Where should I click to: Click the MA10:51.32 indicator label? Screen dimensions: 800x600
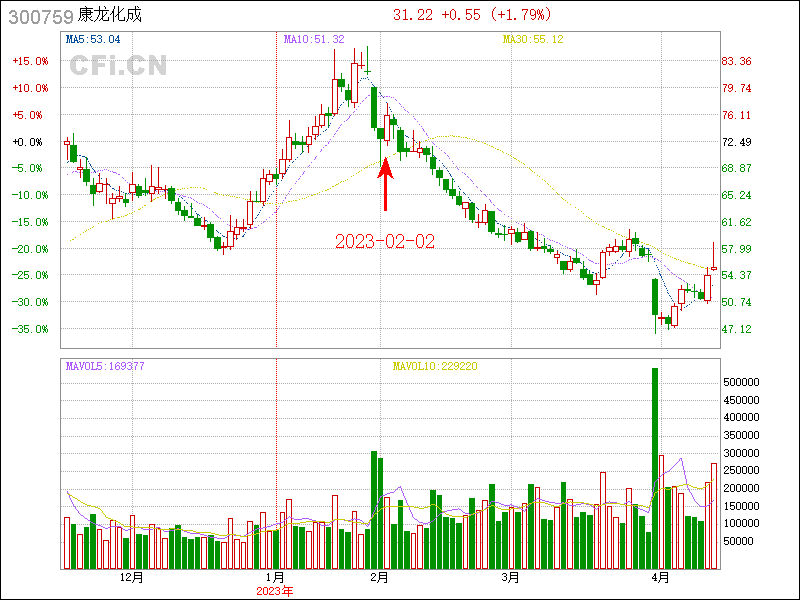click(x=314, y=40)
